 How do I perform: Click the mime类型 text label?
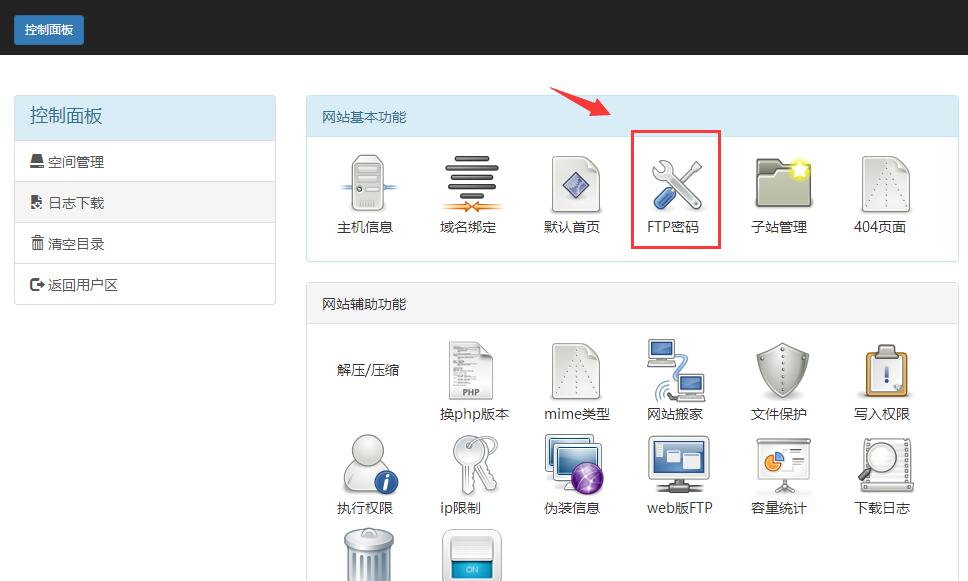click(577, 414)
